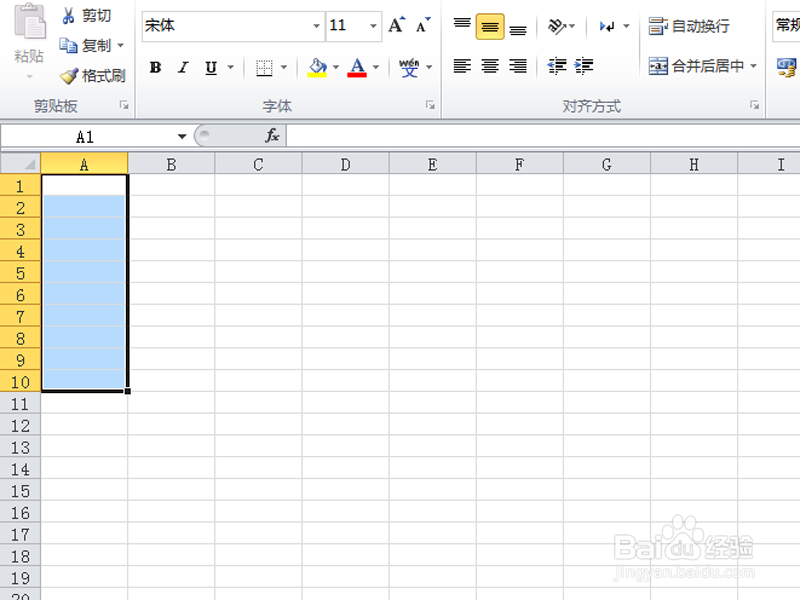Screen dimensions: 800x600
Task: Decrease indent icon
Action: (x=557, y=66)
